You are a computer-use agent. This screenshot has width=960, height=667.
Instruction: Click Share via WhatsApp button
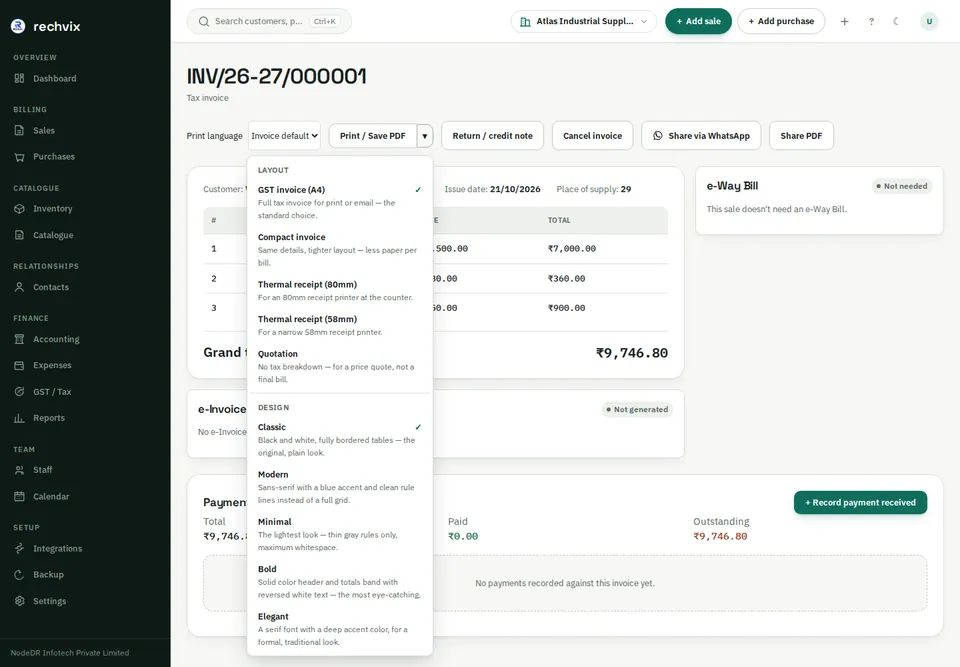click(x=701, y=136)
